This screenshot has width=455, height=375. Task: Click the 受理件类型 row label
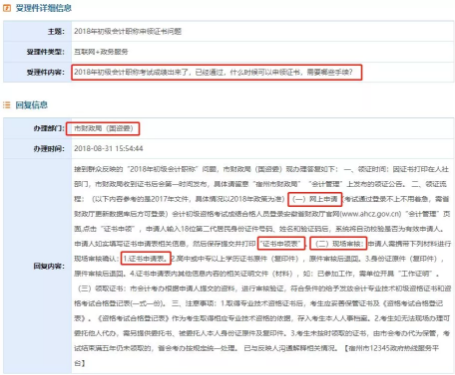point(46,52)
